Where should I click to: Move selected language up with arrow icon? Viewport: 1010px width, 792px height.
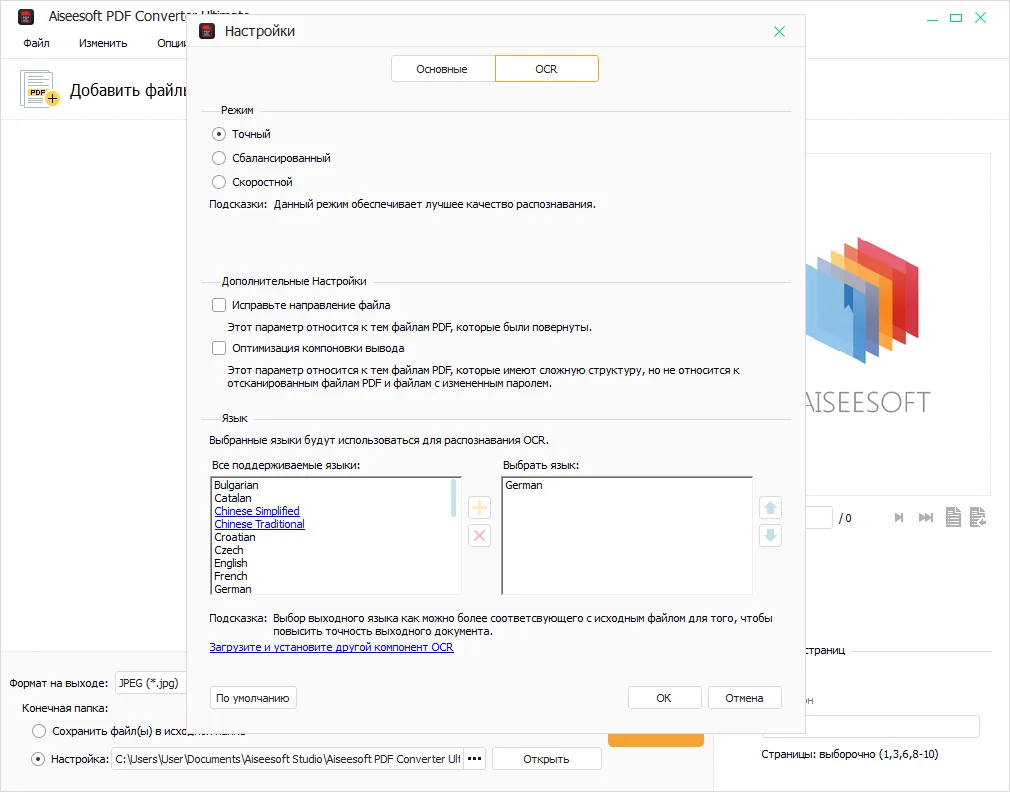(770, 508)
